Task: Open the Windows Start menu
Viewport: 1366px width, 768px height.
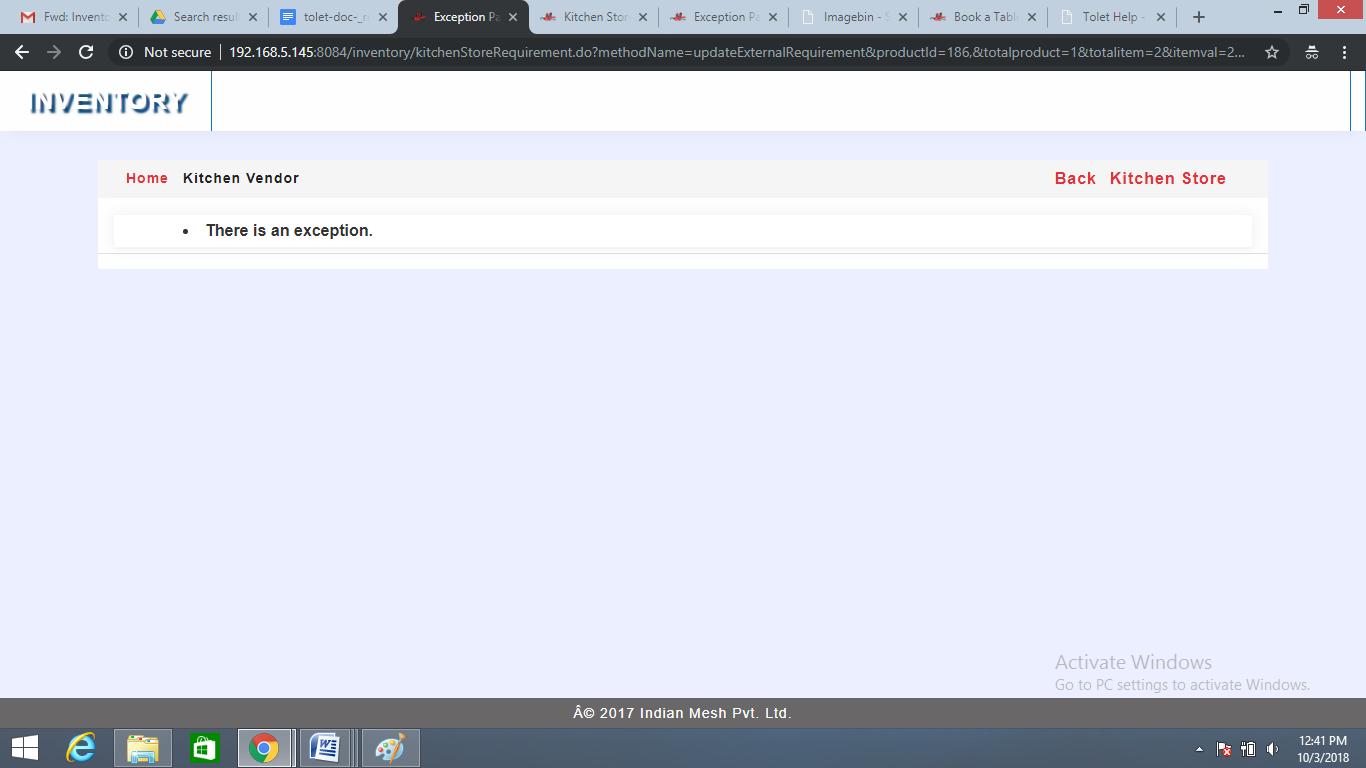Action: (25, 748)
